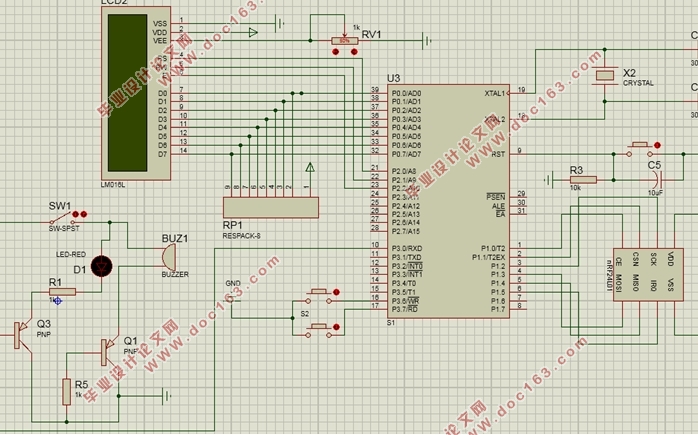This screenshot has height=435, width=698.
Task: Select the nRF24L01 module chip
Action: point(644,289)
